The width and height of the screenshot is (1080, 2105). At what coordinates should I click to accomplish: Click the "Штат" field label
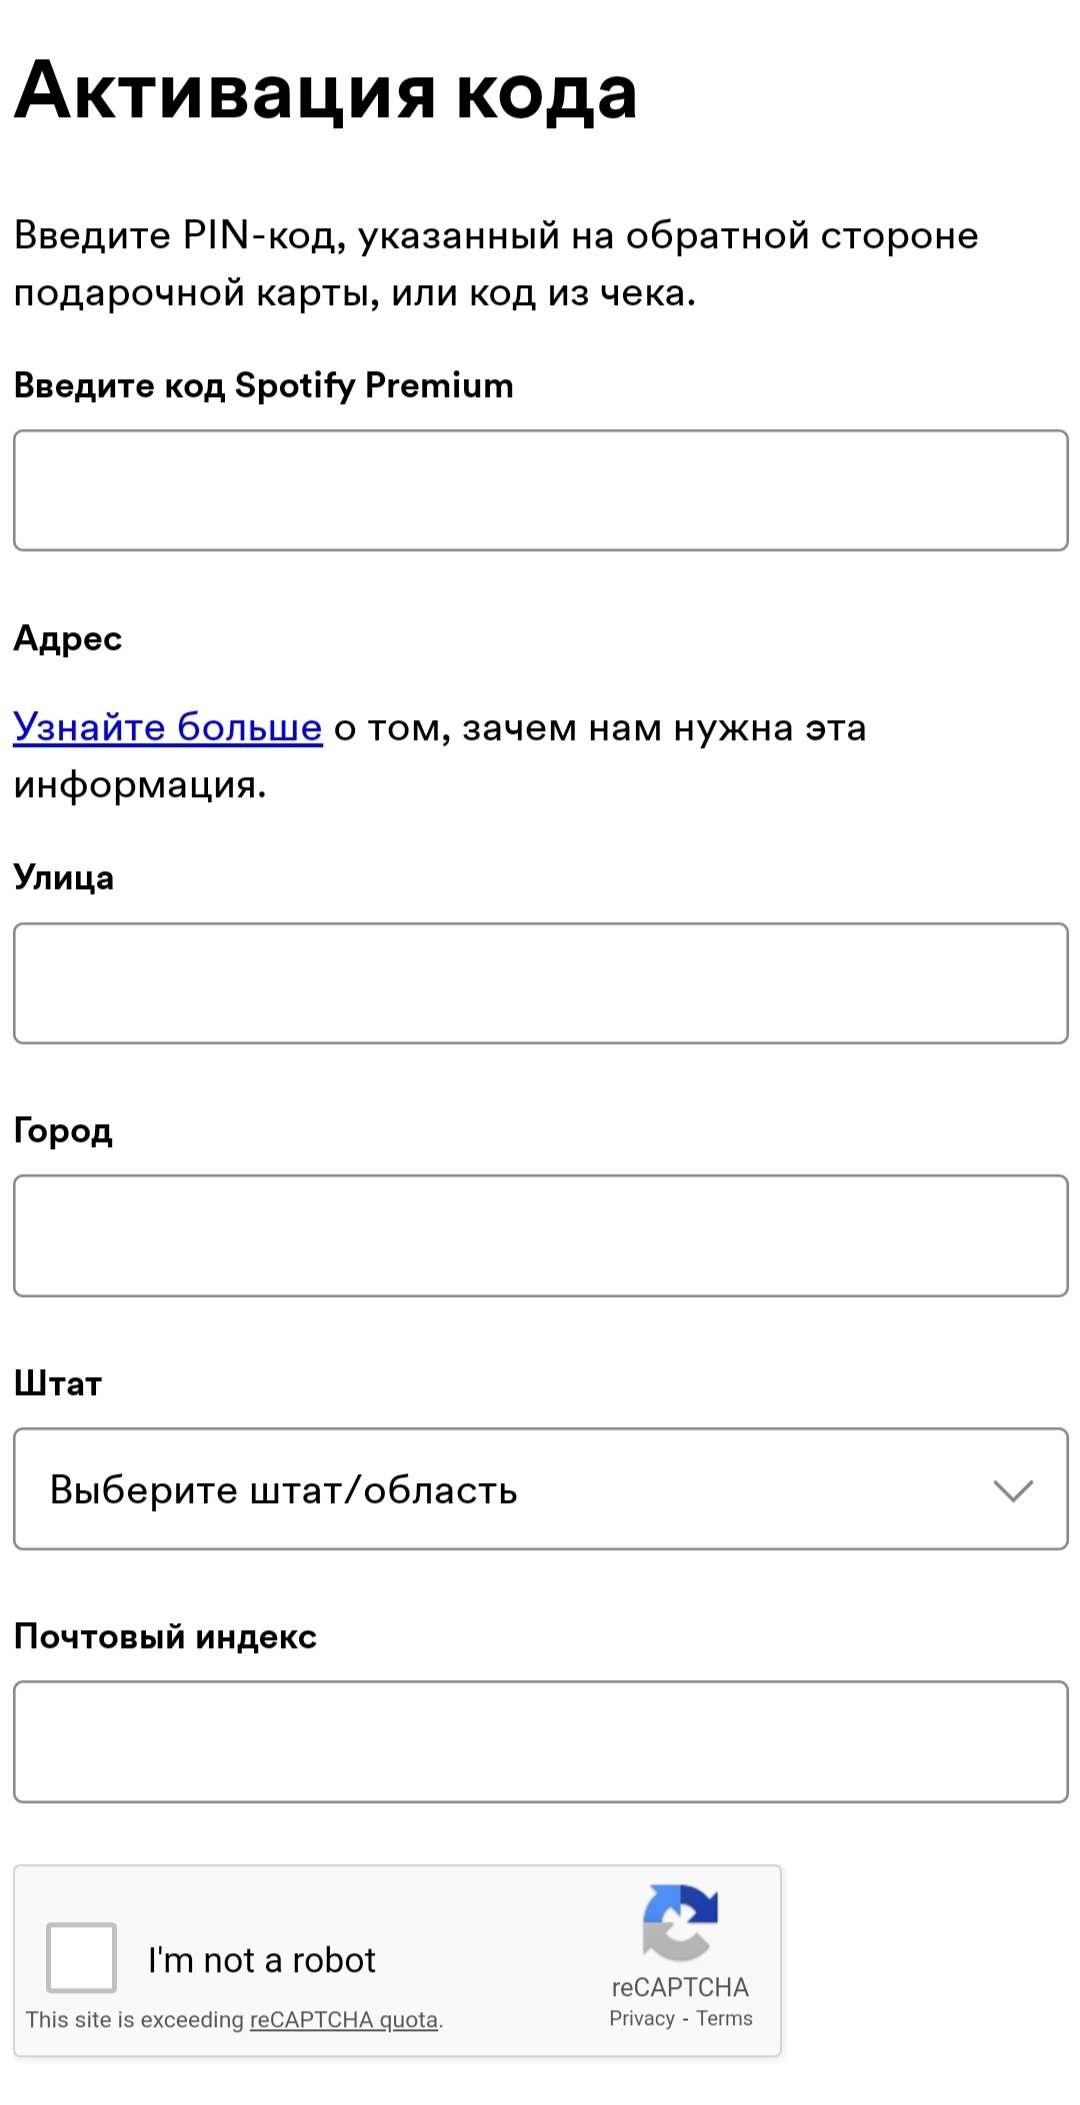58,1383
